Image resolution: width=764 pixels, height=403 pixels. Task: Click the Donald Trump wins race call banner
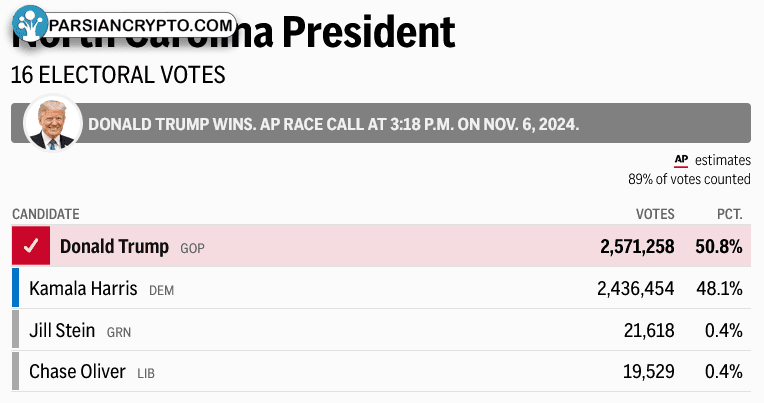click(x=381, y=123)
